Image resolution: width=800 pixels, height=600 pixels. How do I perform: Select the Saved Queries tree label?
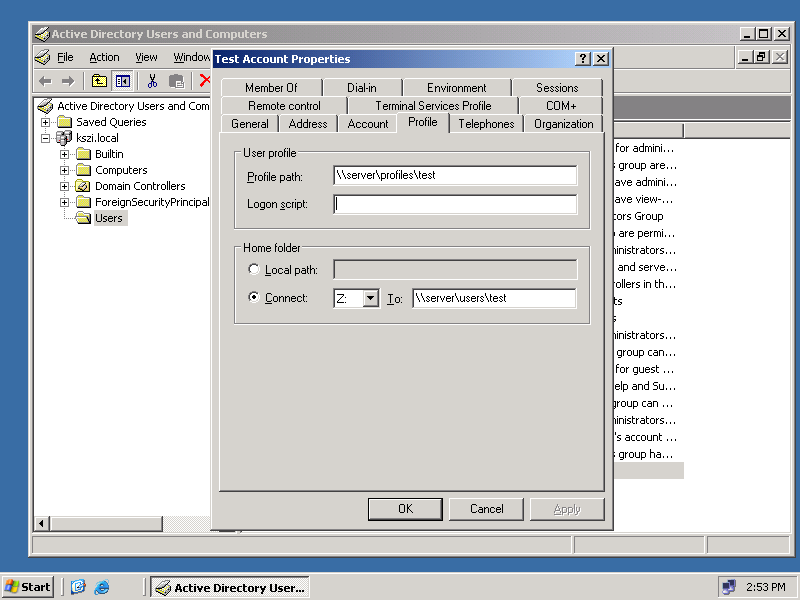[x=111, y=122]
